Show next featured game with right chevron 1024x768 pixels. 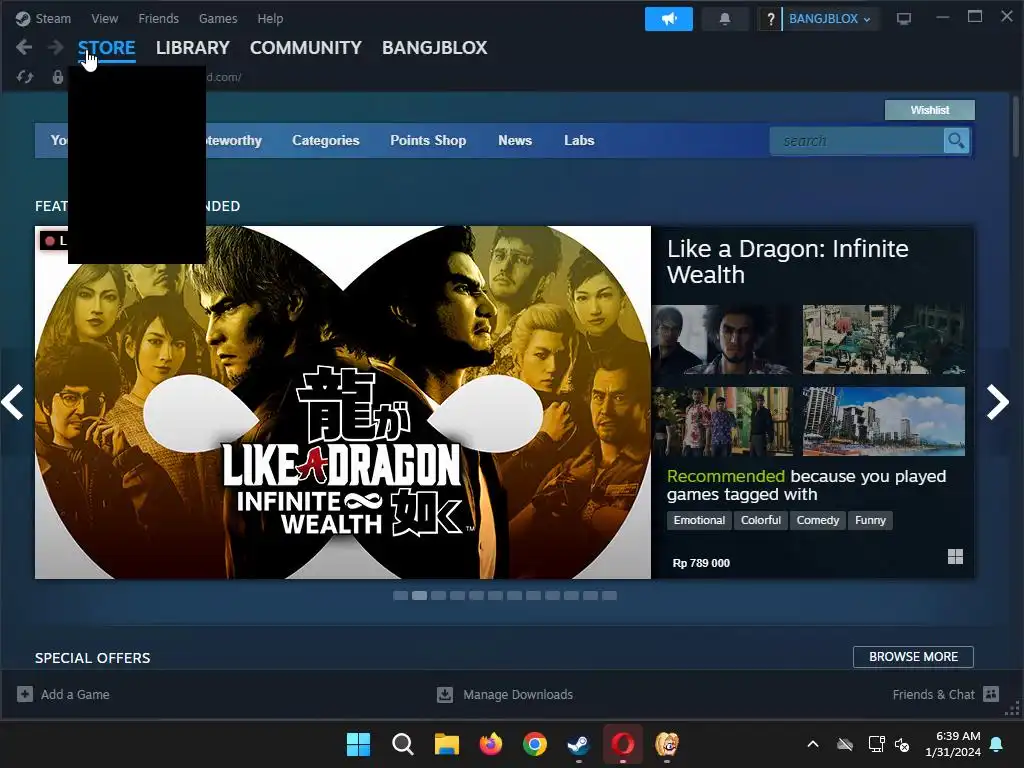click(x=998, y=402)
